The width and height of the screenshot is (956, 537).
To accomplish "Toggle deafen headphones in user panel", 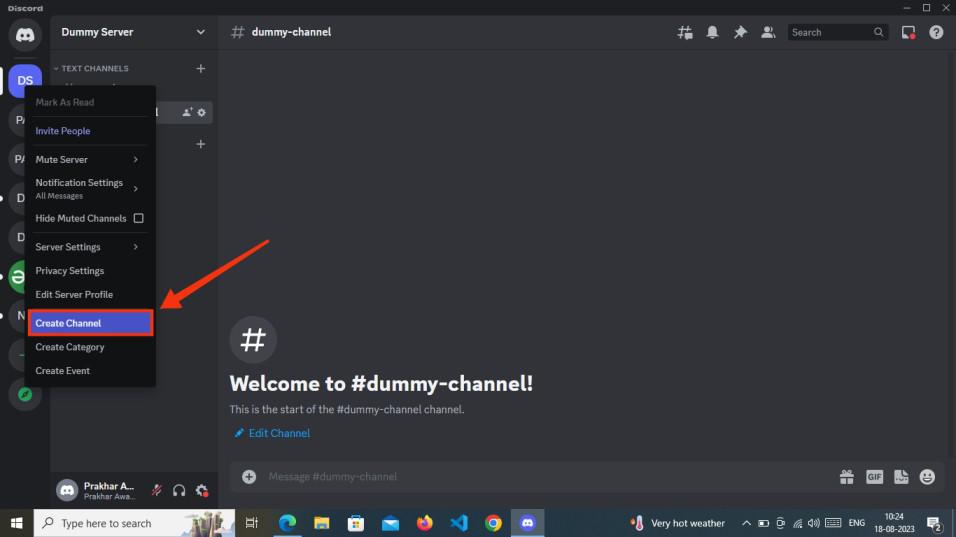I will [179, 490].
